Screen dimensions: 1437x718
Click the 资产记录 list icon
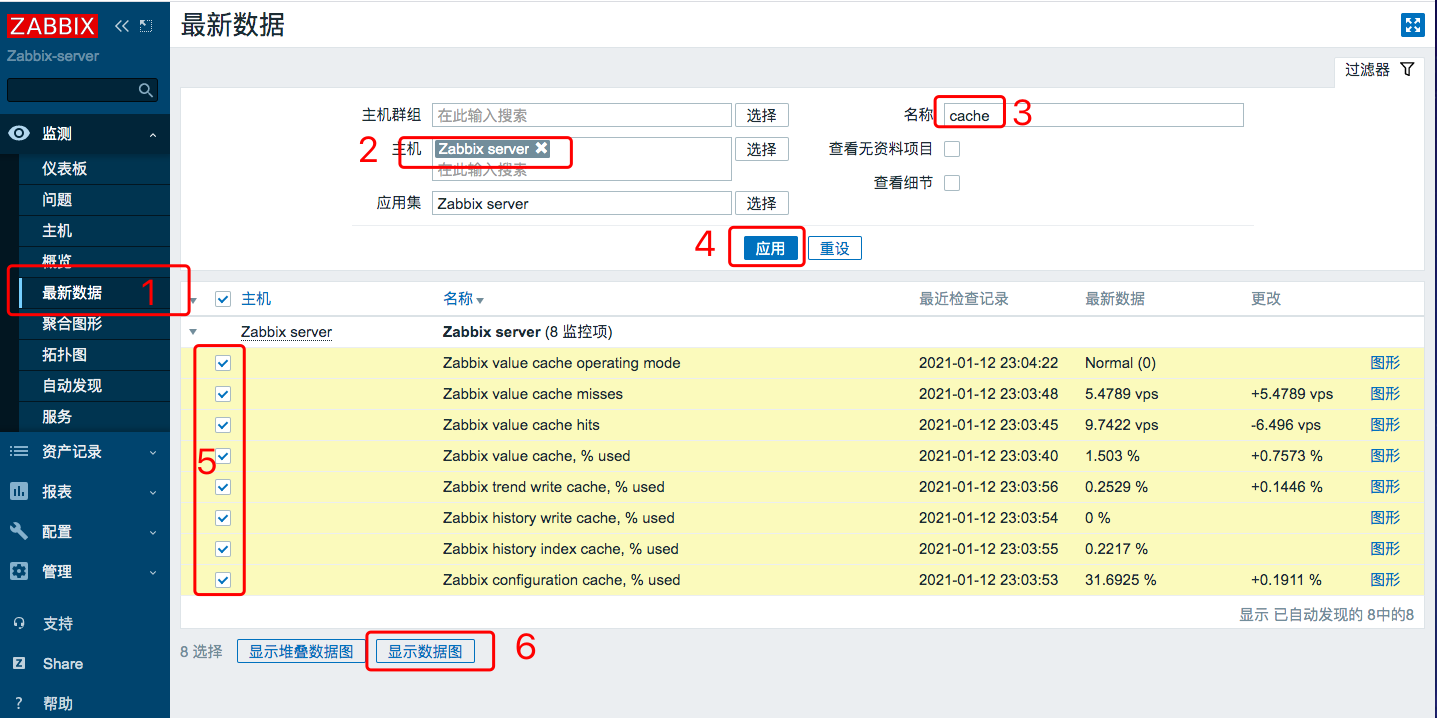pyautogui.click(x=19, y=451)
